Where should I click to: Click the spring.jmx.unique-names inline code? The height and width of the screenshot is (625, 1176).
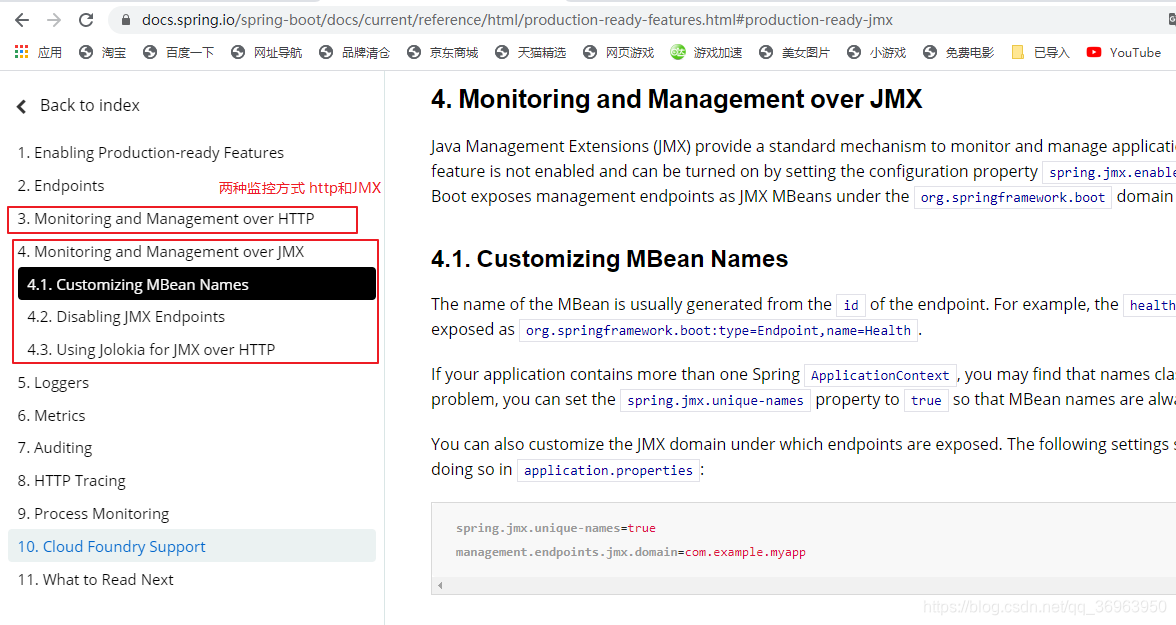pyautogui.click(x=716, y=401)
